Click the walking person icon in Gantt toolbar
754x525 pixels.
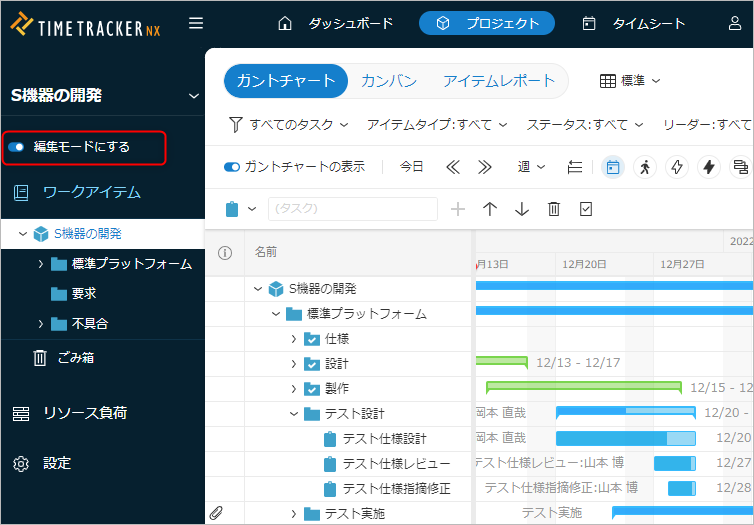click(644, 167)
